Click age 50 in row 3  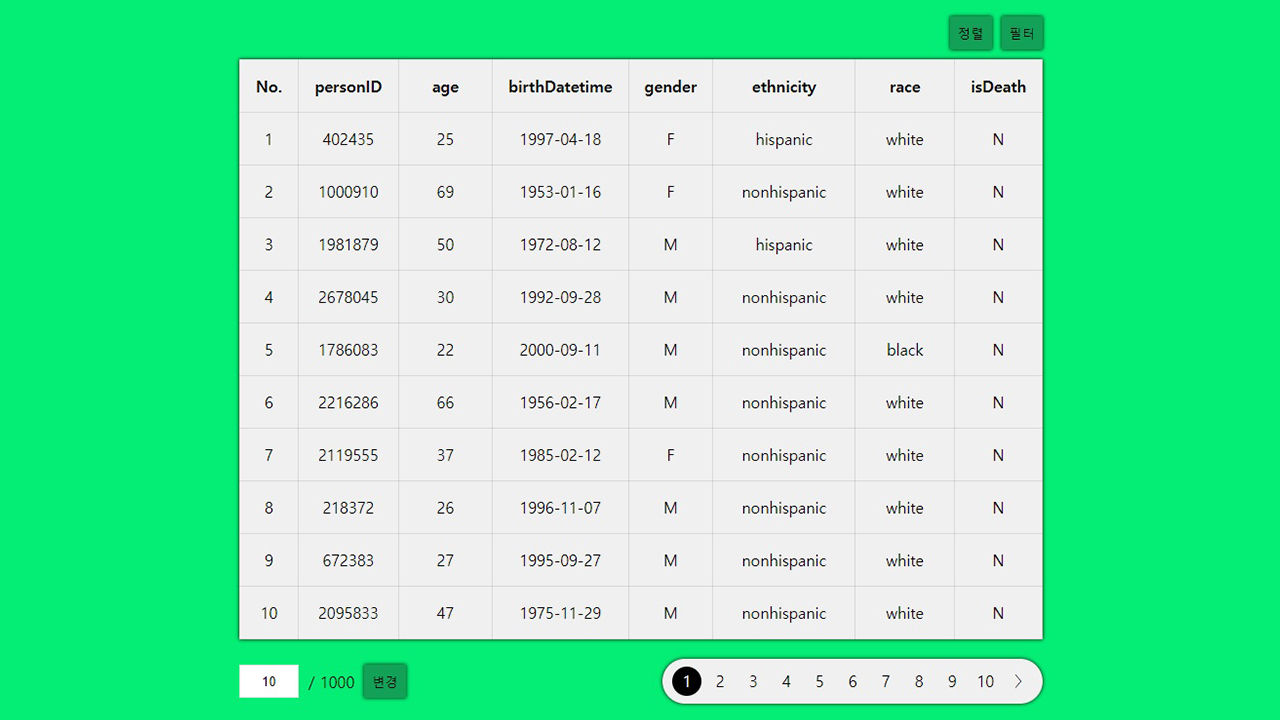click(x=445, y=245)
